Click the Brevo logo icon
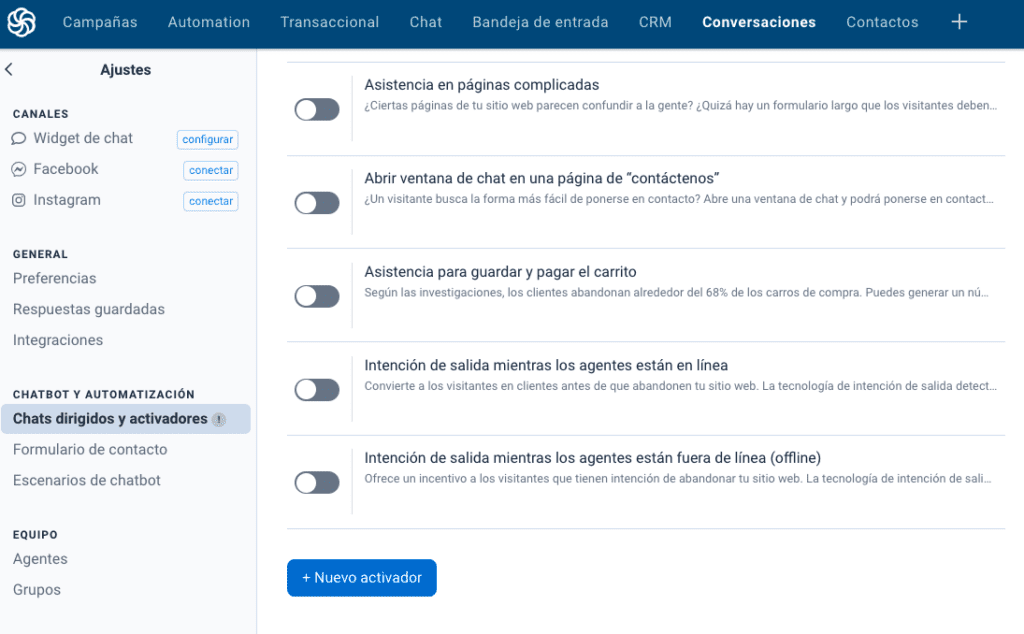The image size is (1024, 634). tap(22, 22)
